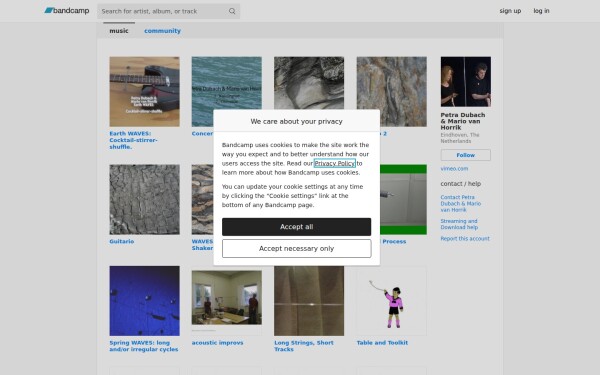Viewport: 600px width, 375px height.
Task: Click Spring WAVES: long and/or irregular cycles link
Action: point(143,346)
